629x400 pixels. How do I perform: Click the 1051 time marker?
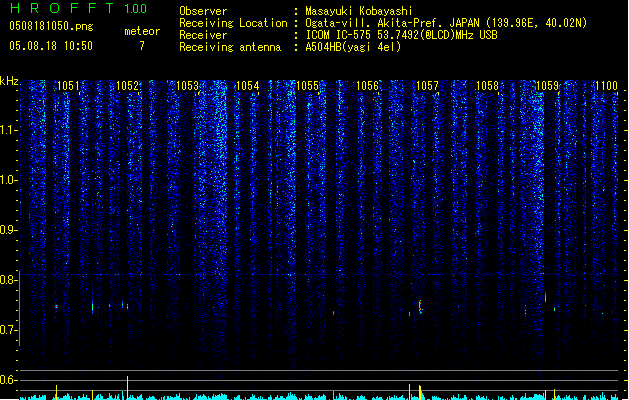point(68,85)
